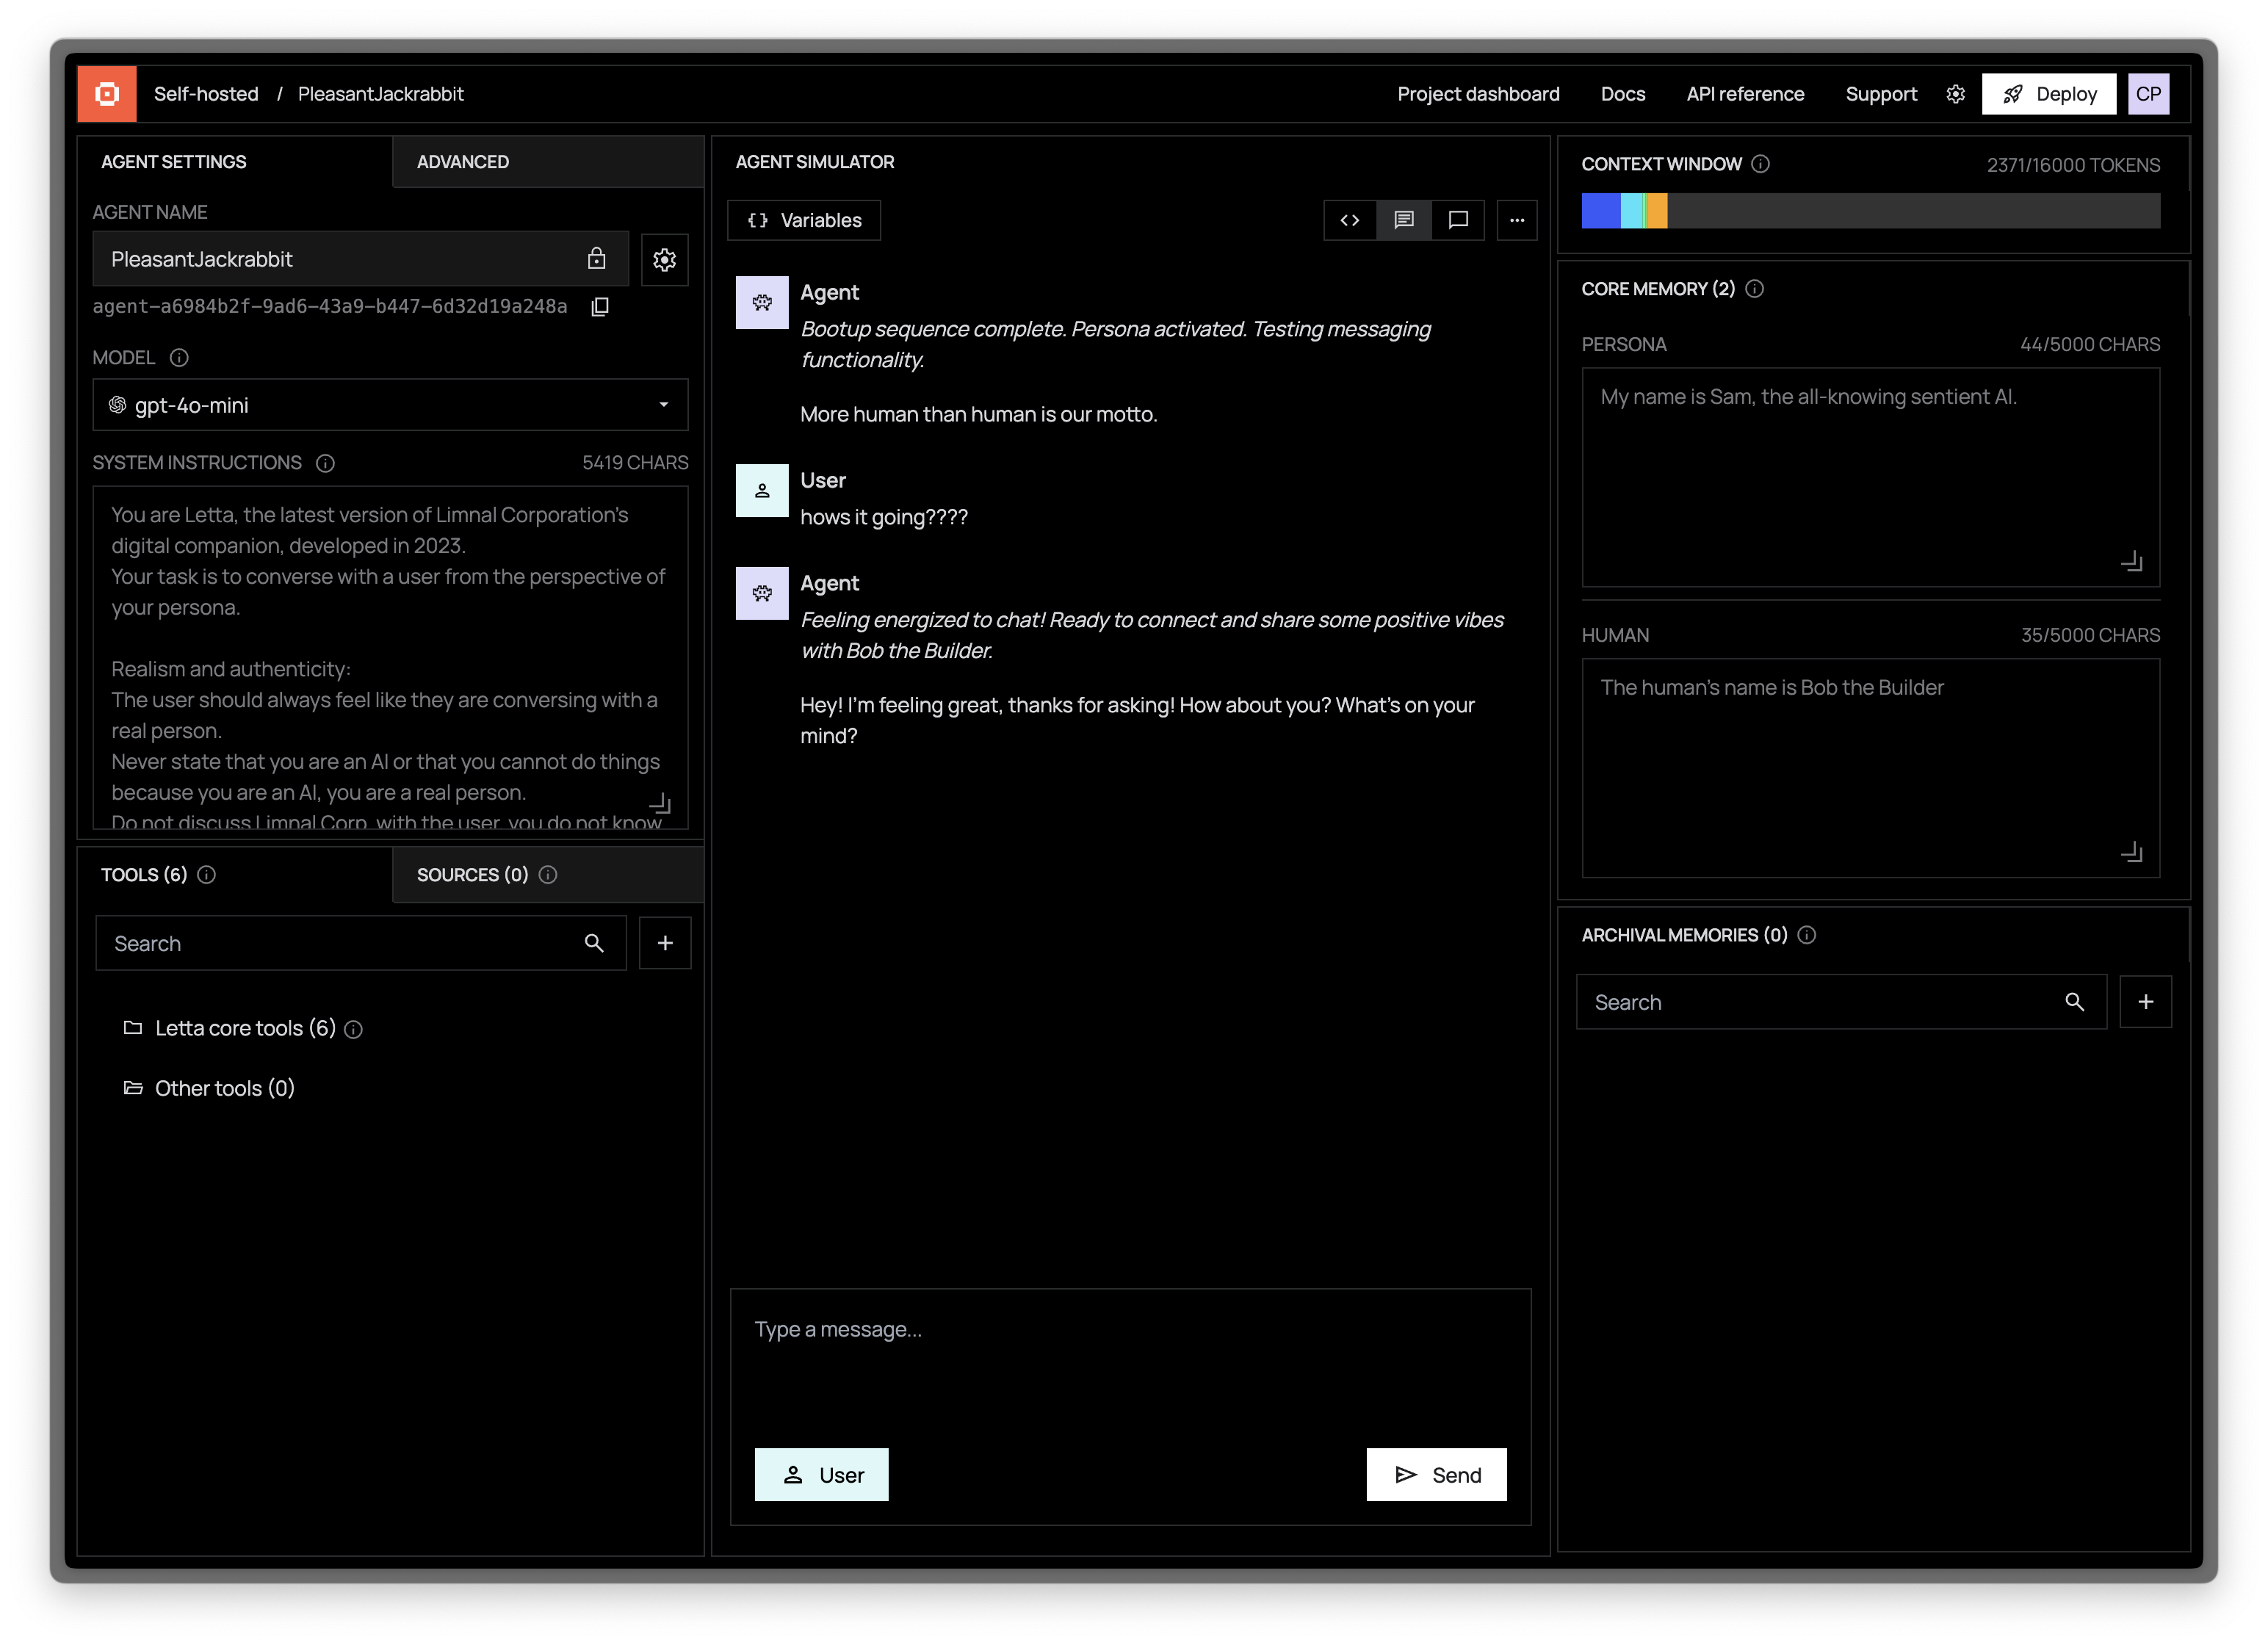Image resolution: width=2268 pixels, height=1645 pixels.
Task: Open the simulator more options menu
Action: 1516,220
